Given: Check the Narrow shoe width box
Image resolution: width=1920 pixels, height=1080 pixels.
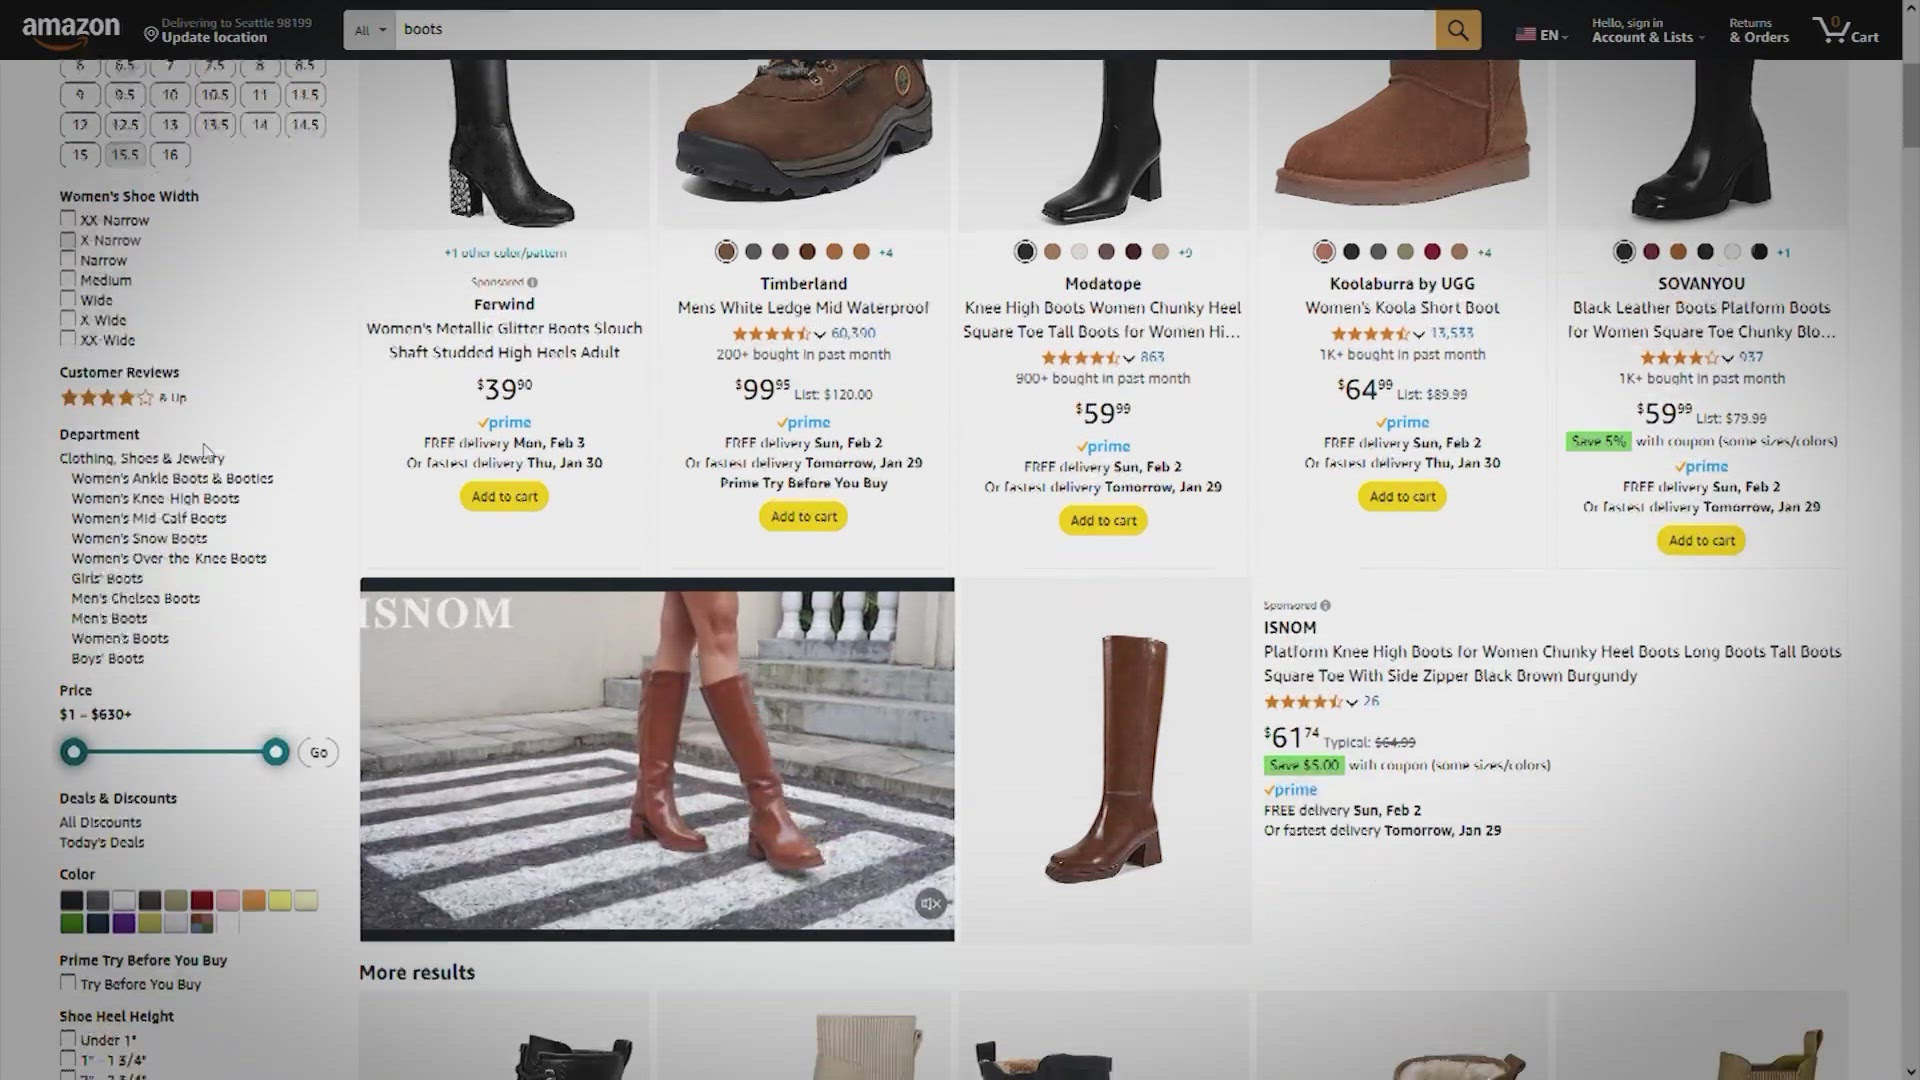Looking at the screenshot, I should tap(67, 259).
